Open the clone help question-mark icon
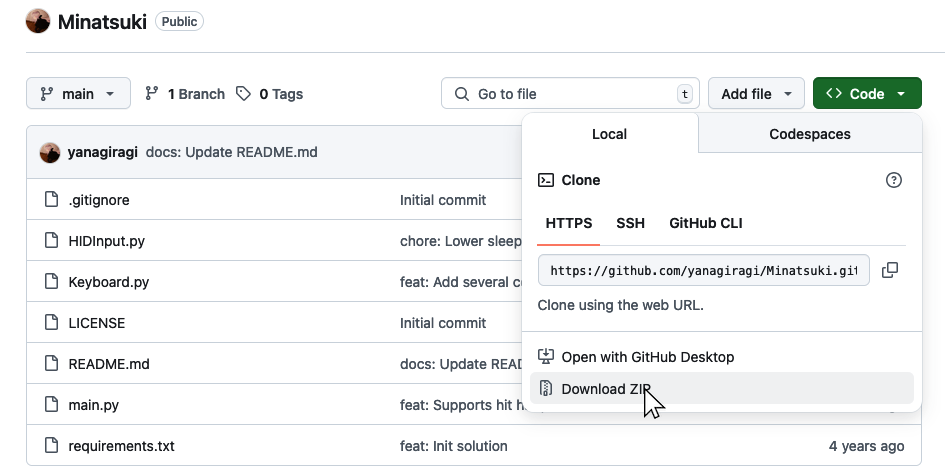 [894, 180]
